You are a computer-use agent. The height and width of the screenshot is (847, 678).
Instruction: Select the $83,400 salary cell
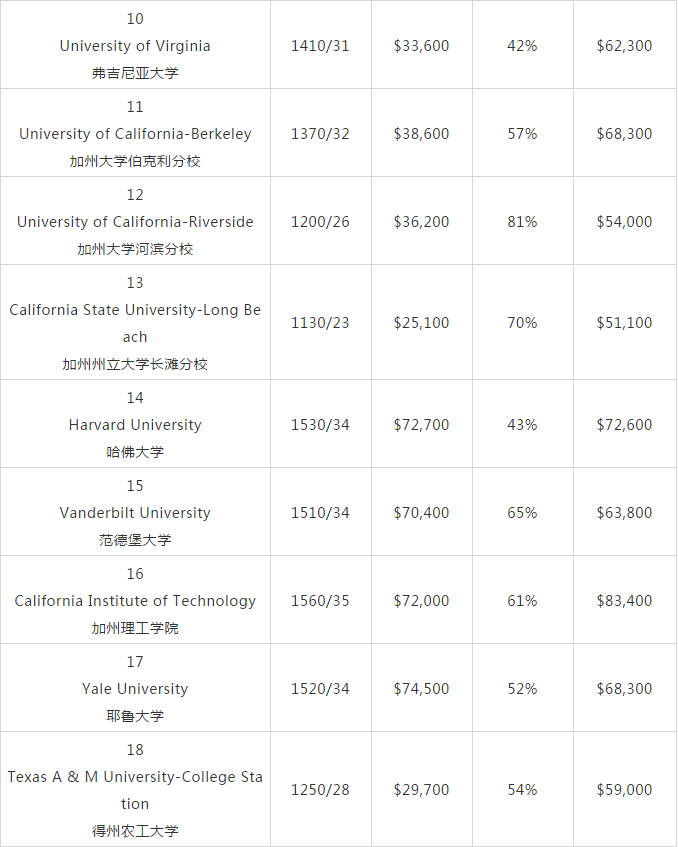(x=625, y=601)
